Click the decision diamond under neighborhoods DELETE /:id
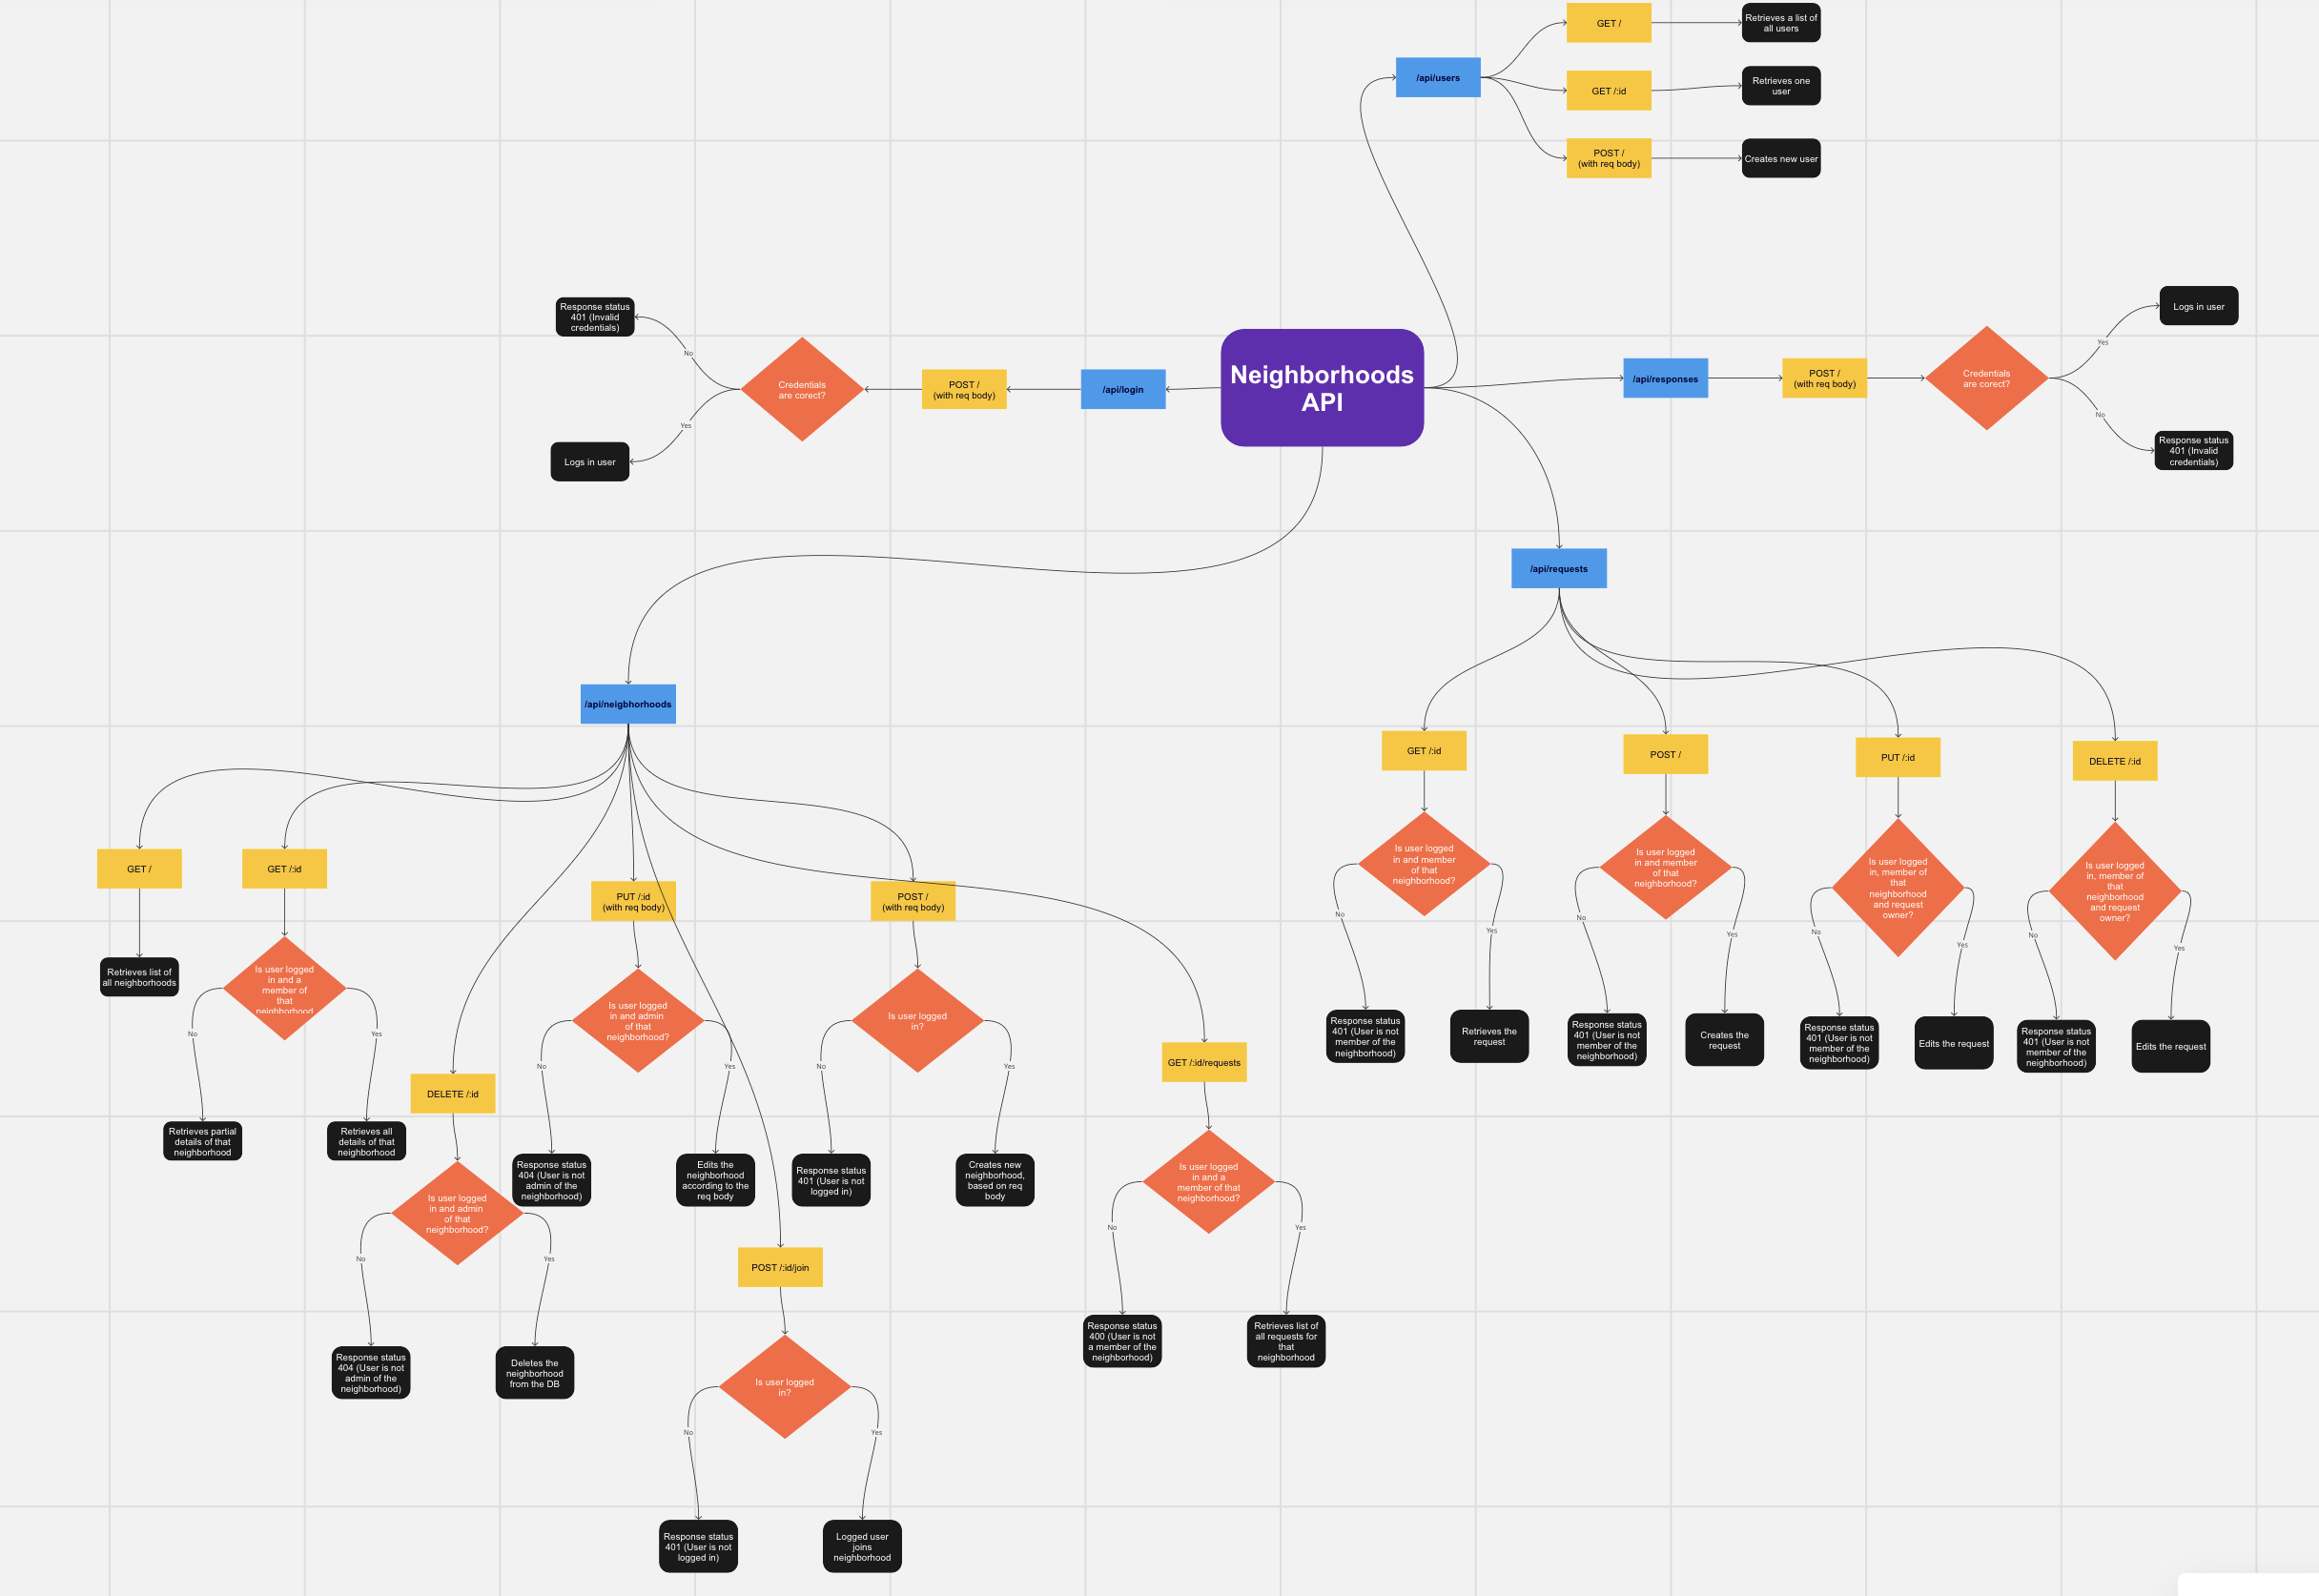The image size is (2319, 1596). [457, 1213]
